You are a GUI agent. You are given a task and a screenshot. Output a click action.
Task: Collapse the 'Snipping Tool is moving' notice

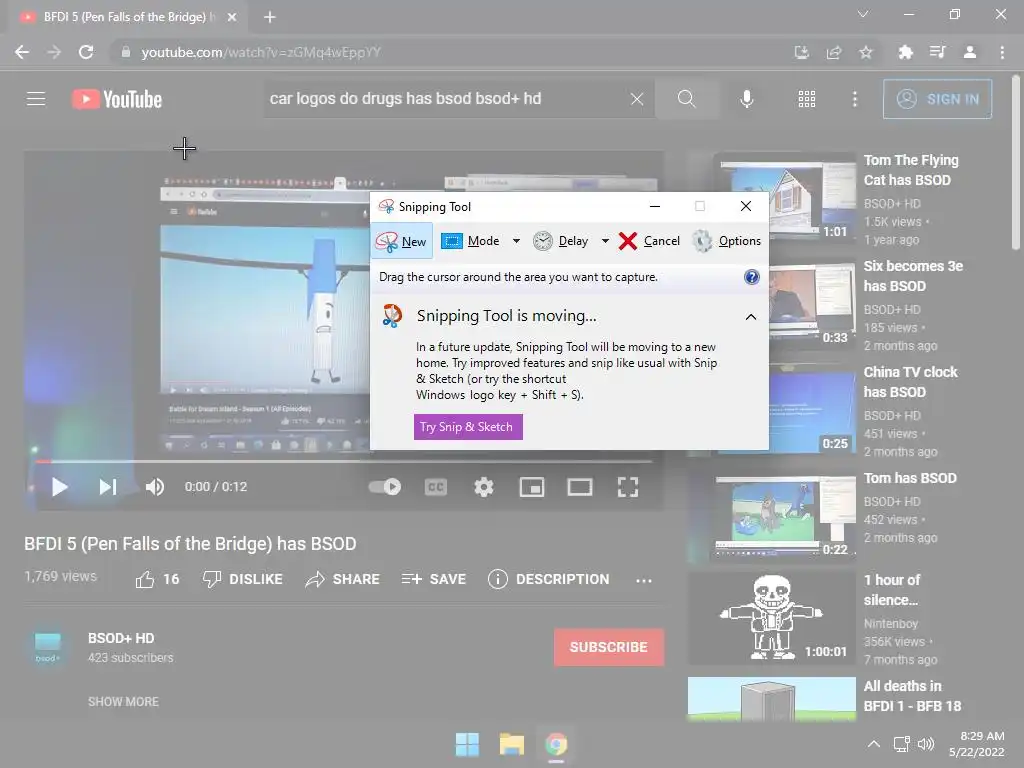[751, 317]
